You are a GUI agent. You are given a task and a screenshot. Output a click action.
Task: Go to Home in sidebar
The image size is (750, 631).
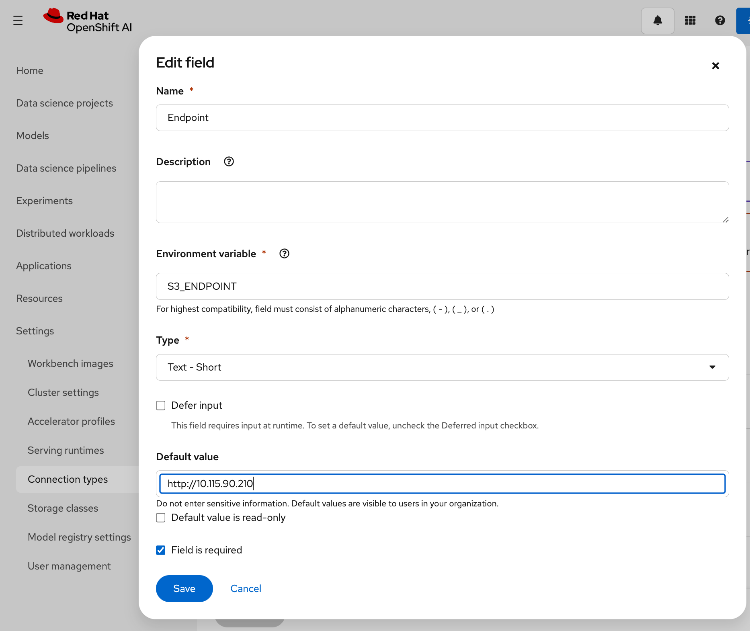pos(30,71)
